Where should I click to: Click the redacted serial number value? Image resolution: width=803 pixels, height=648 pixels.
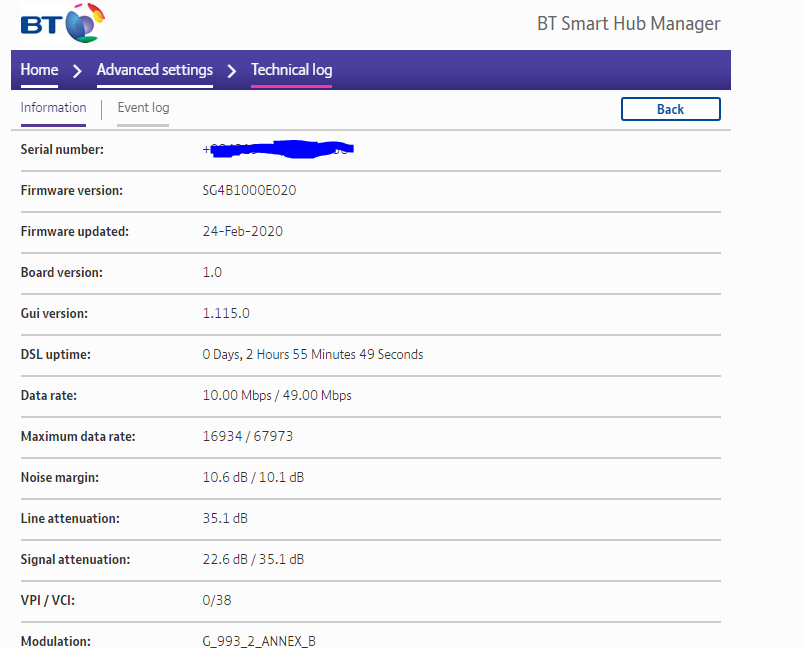coord(279,150)
